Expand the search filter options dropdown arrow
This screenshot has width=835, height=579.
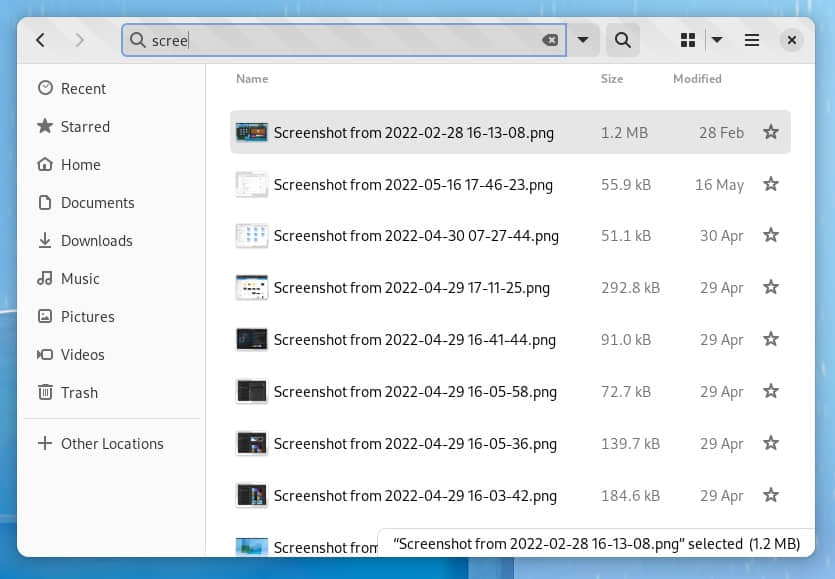(x=583, y=40)
